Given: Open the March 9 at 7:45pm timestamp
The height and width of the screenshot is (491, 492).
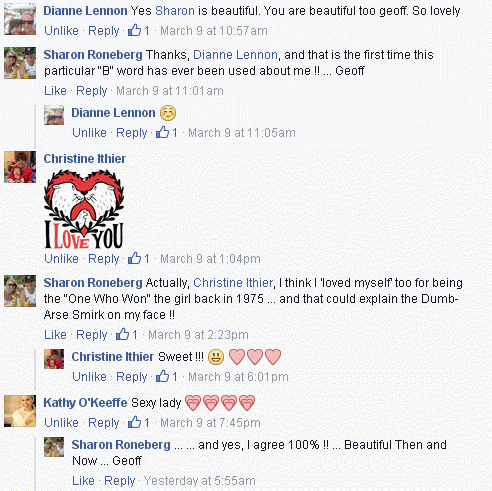Looking at the screenshot, I should point(210,423).
